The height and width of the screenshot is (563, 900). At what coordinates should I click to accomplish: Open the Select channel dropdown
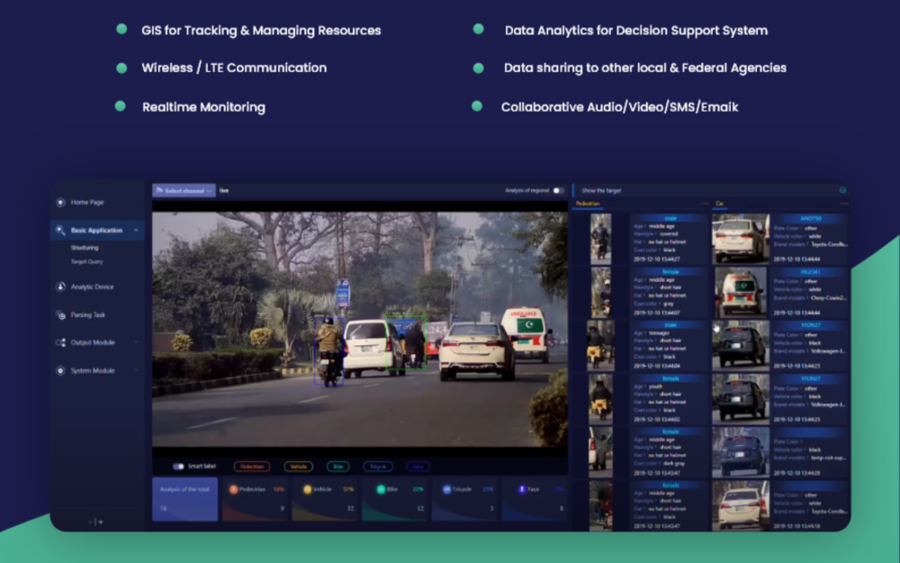click(x=184, y=191)
